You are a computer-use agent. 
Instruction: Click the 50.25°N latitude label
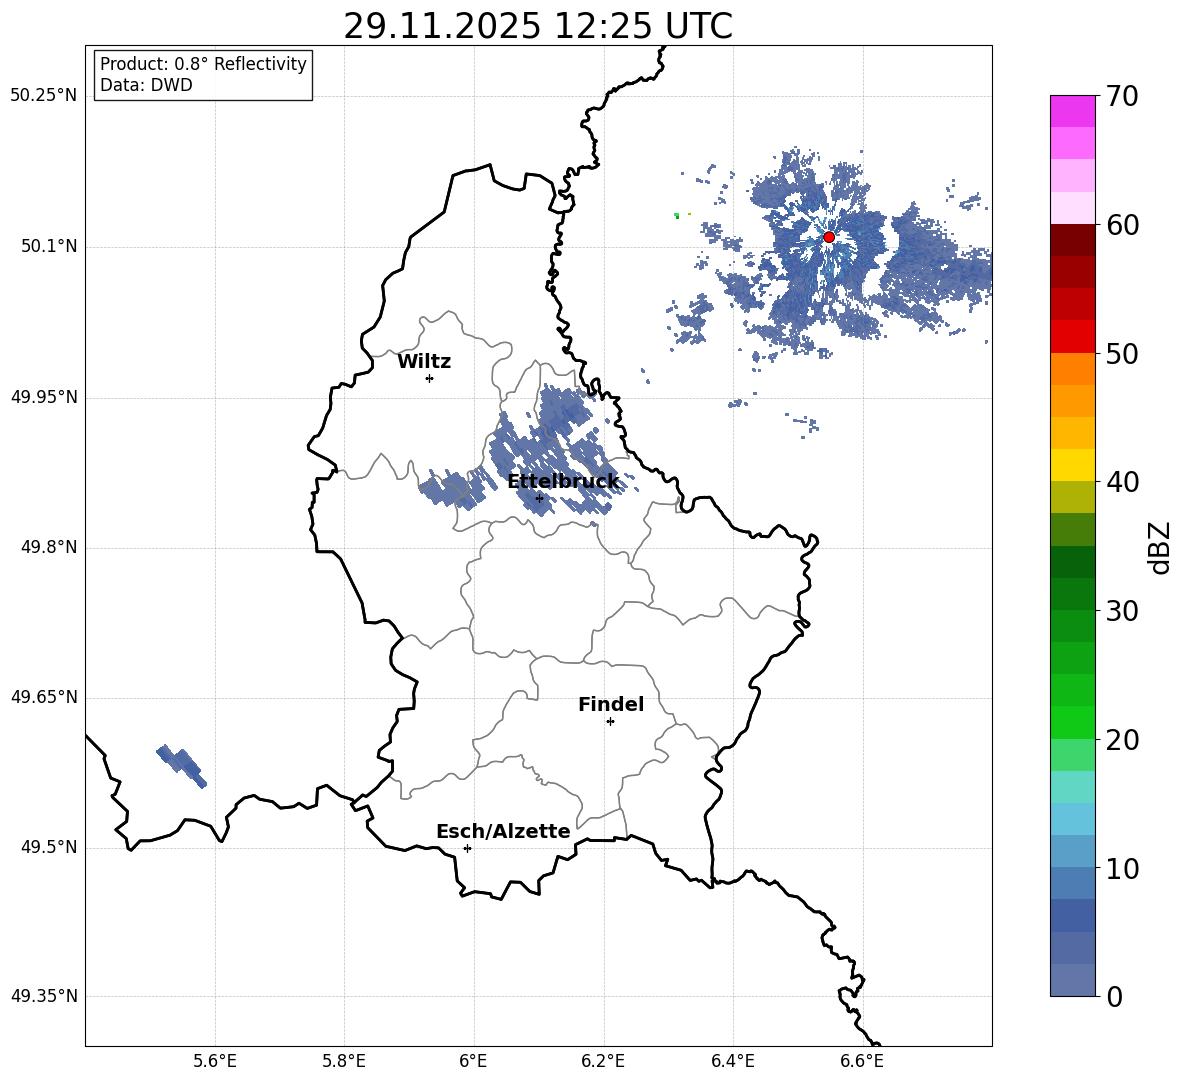[x=44, y=96]
